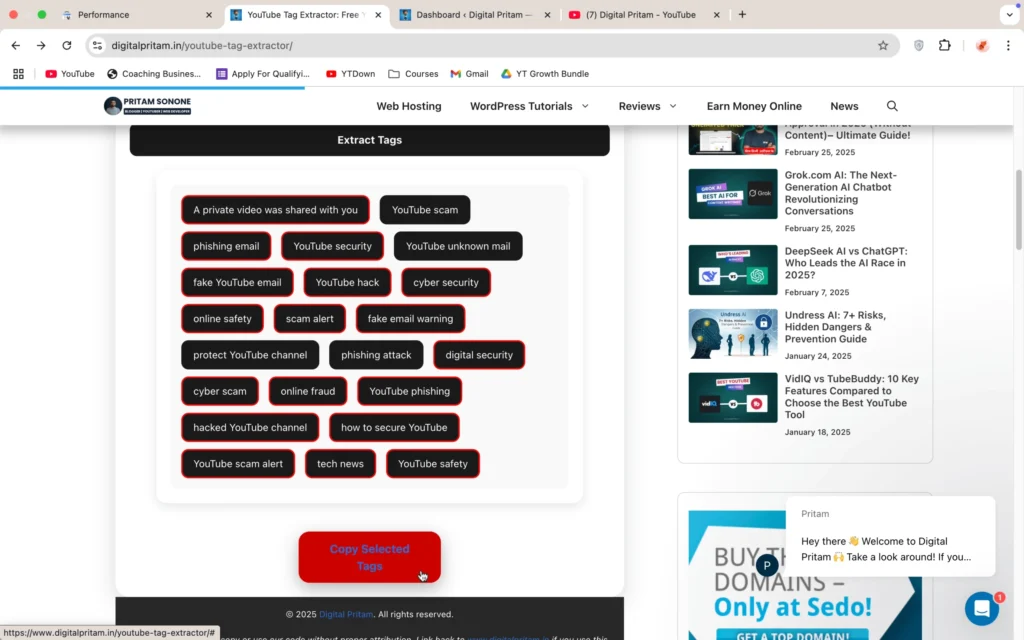Screen dimensions: 1024x640
Task: Click the Pritam Sonone site logo
Action: click(x=147, y=106)
